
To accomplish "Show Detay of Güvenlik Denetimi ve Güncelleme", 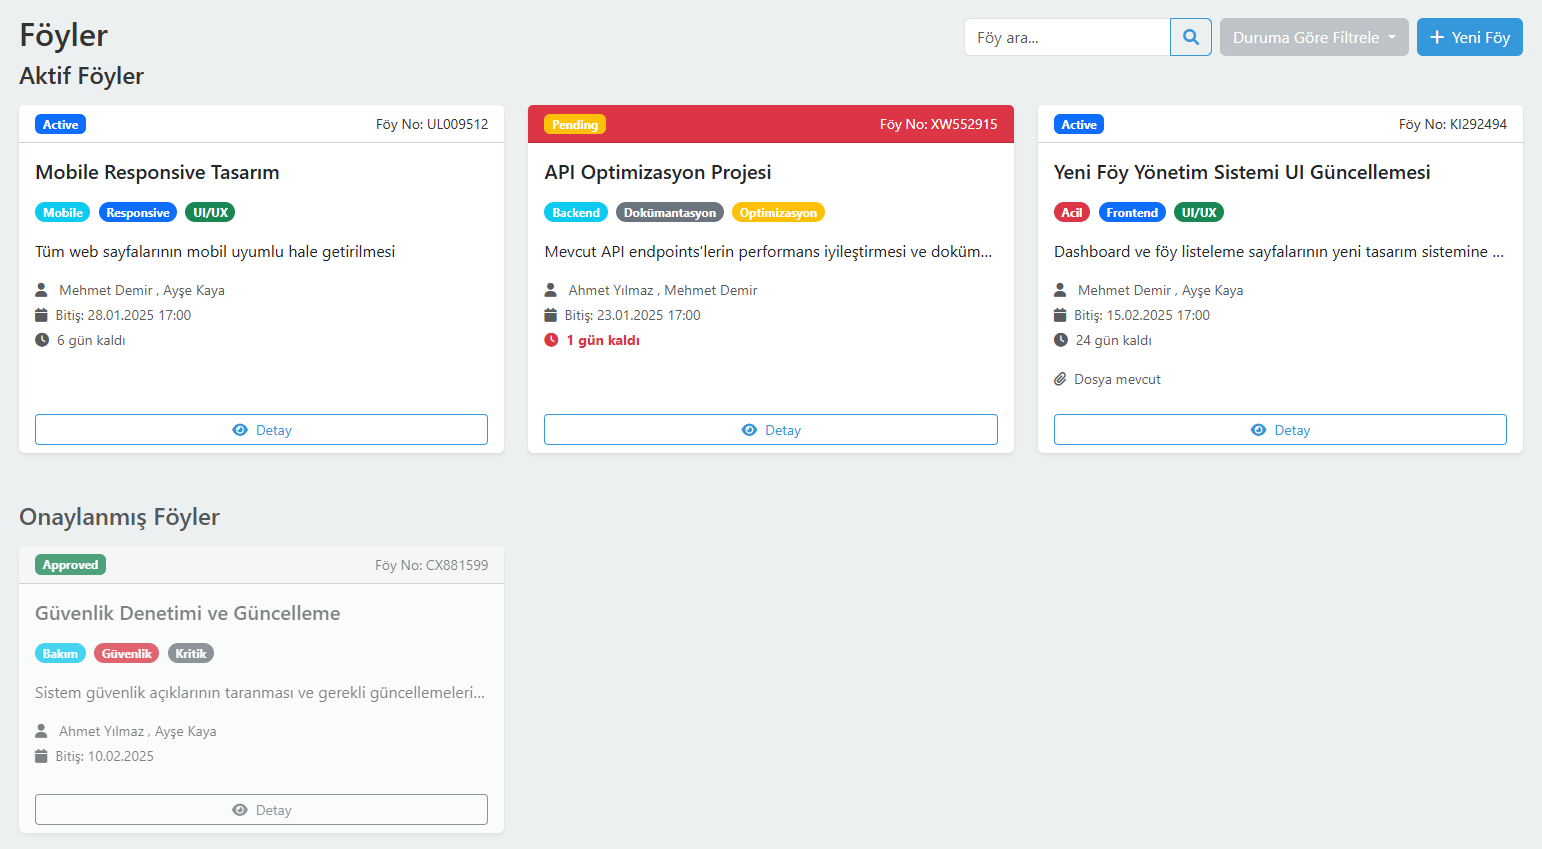I will 261,810.
